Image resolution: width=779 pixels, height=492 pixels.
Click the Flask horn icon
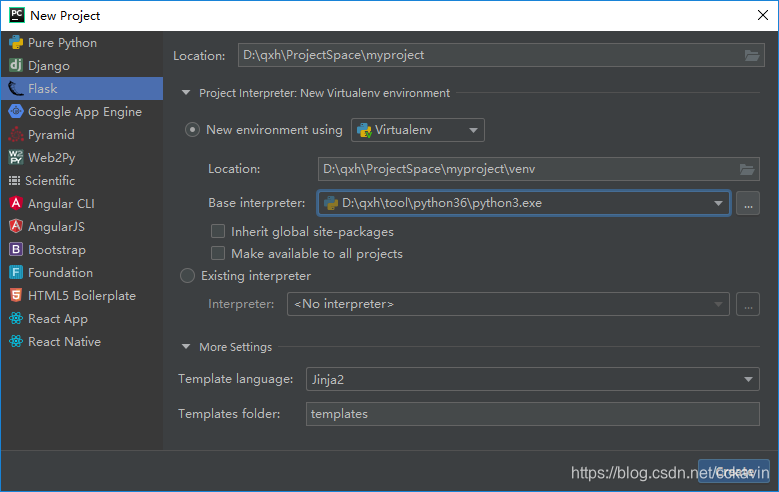click(x=16, y=88)
